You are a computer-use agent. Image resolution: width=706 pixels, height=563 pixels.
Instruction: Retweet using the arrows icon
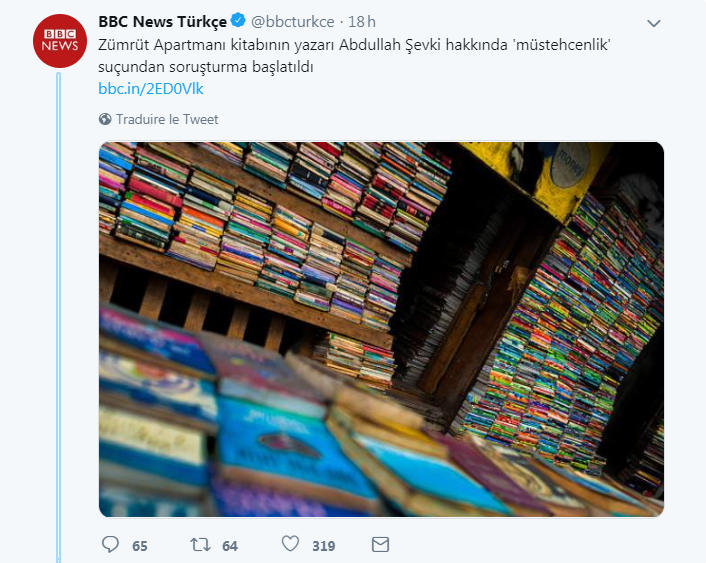point(200,545)
